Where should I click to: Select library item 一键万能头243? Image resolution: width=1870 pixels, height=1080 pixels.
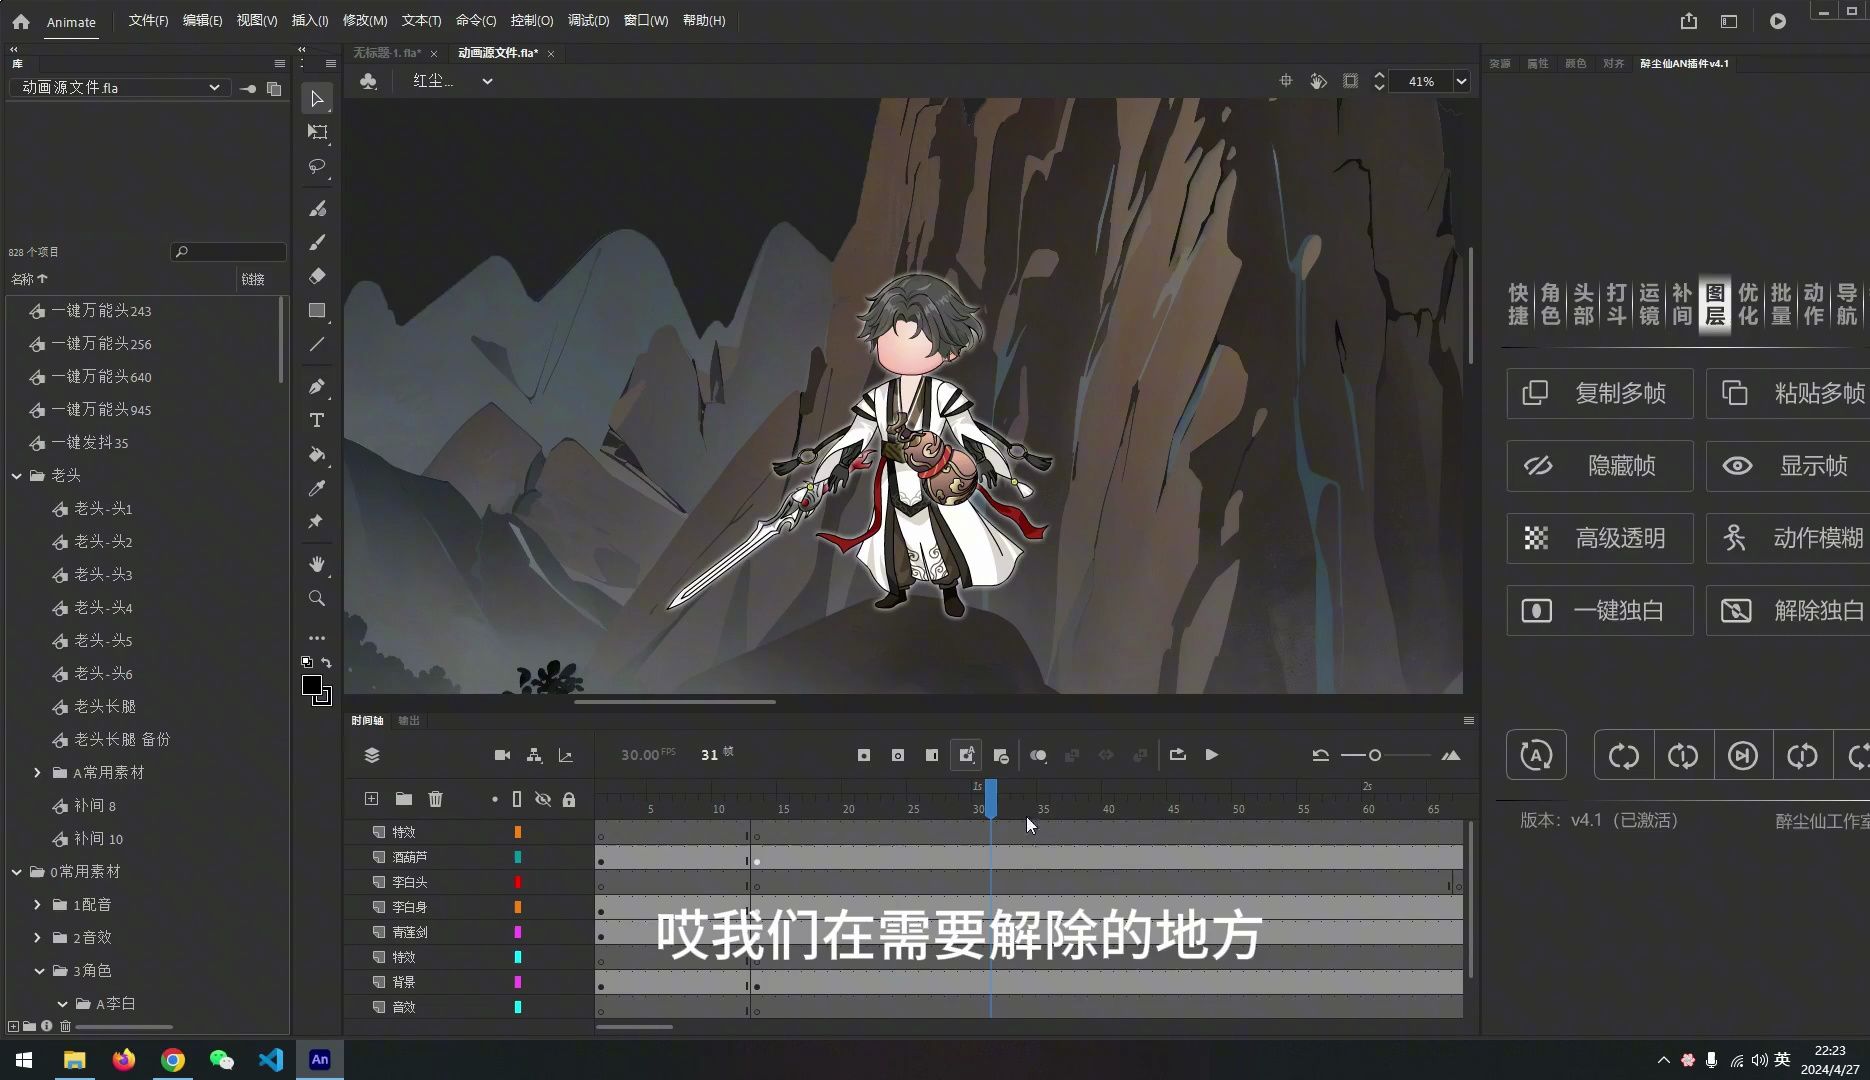pos(101,311)
